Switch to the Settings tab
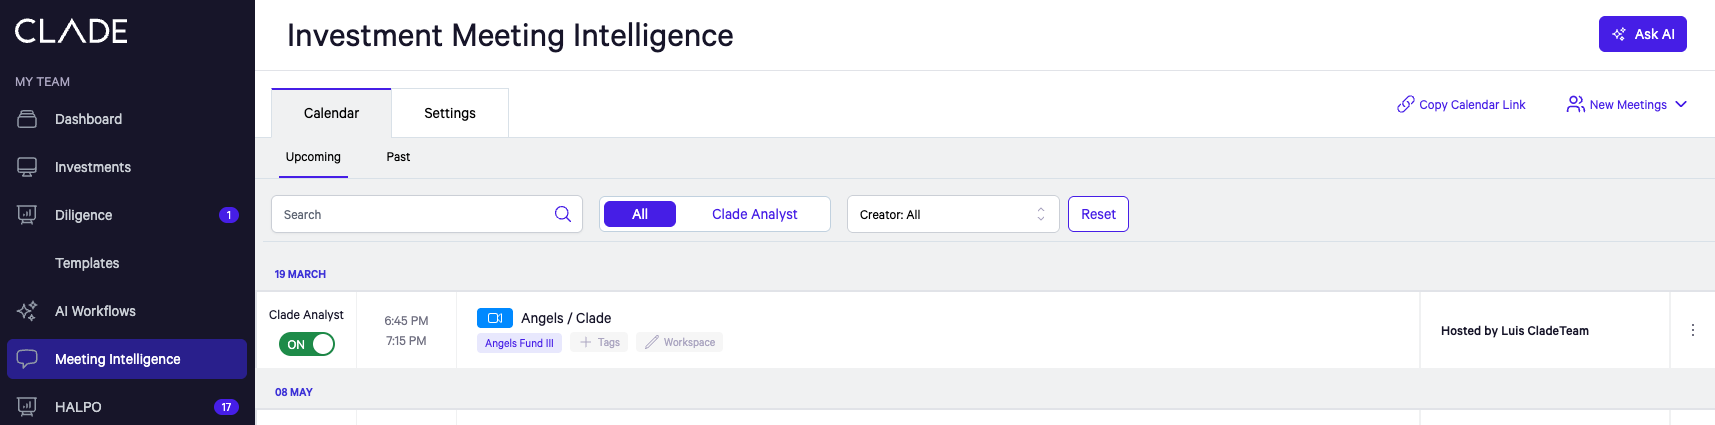Screen dimensions: 1715x425 [450, 113]
